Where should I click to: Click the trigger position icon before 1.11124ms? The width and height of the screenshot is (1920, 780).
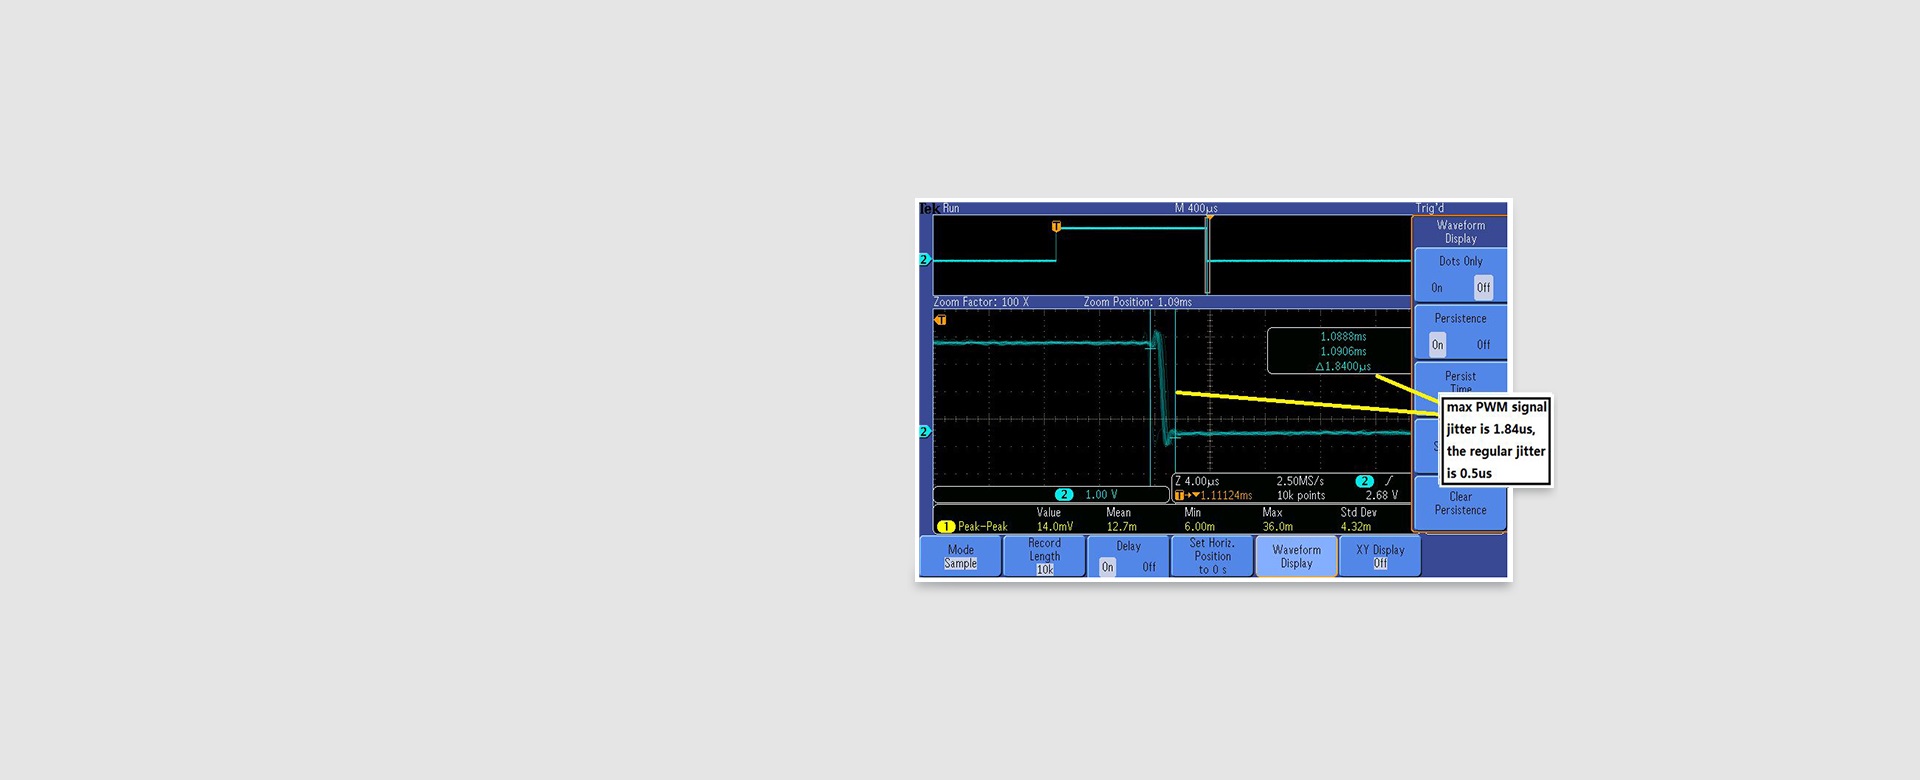point(1187,495)
